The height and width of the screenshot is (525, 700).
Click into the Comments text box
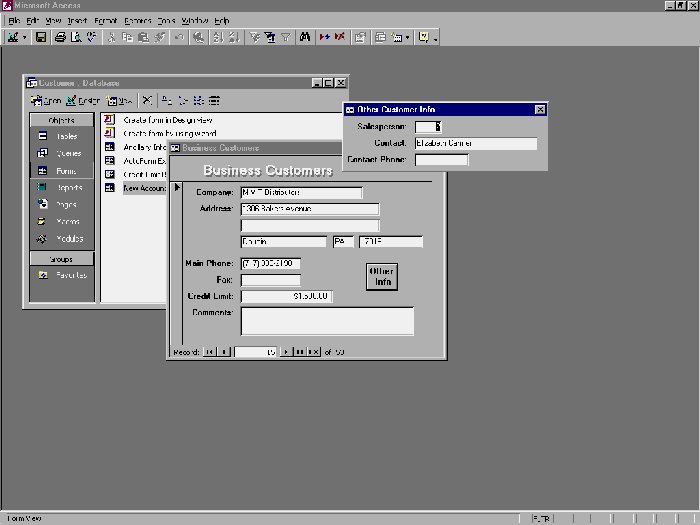(327, 320)
